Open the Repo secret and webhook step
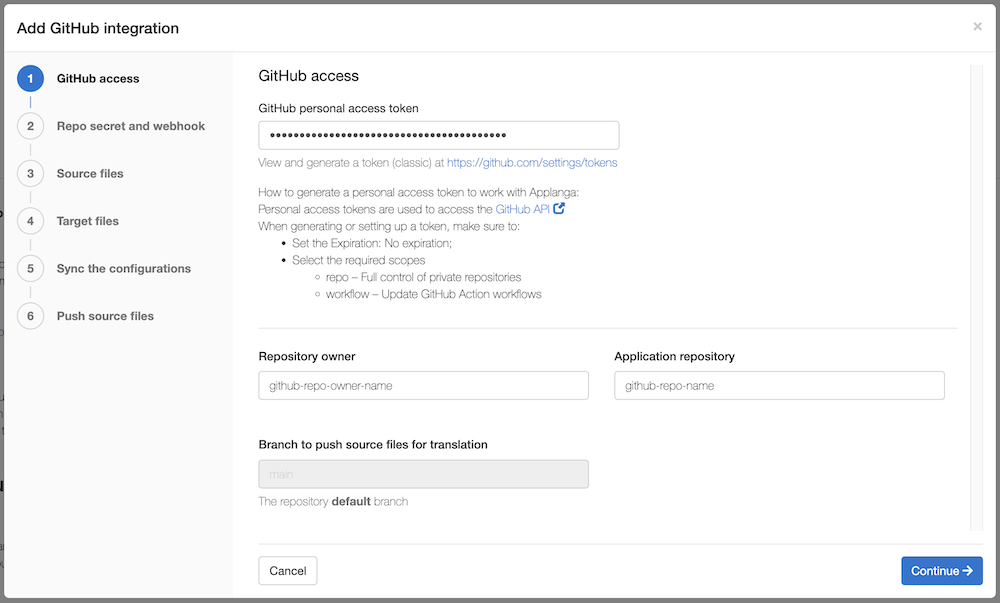Viewport: 1000px width, 603px height. (x=130, y=126)
